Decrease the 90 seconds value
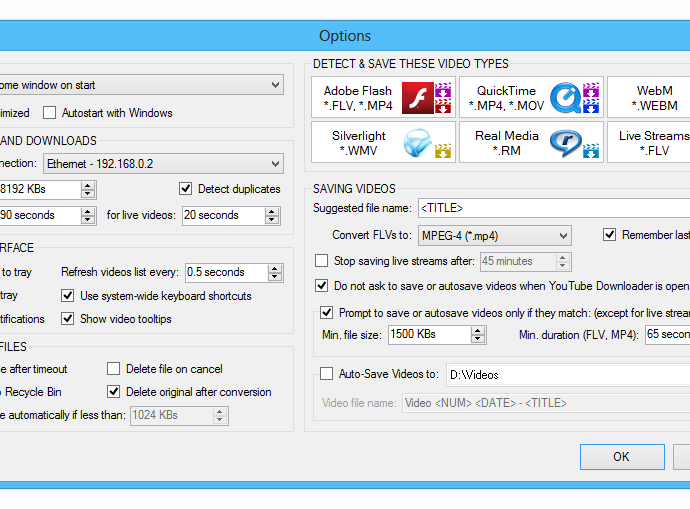Screen dimensions: 690x509 pyautogui.click(x=88, y=220)
